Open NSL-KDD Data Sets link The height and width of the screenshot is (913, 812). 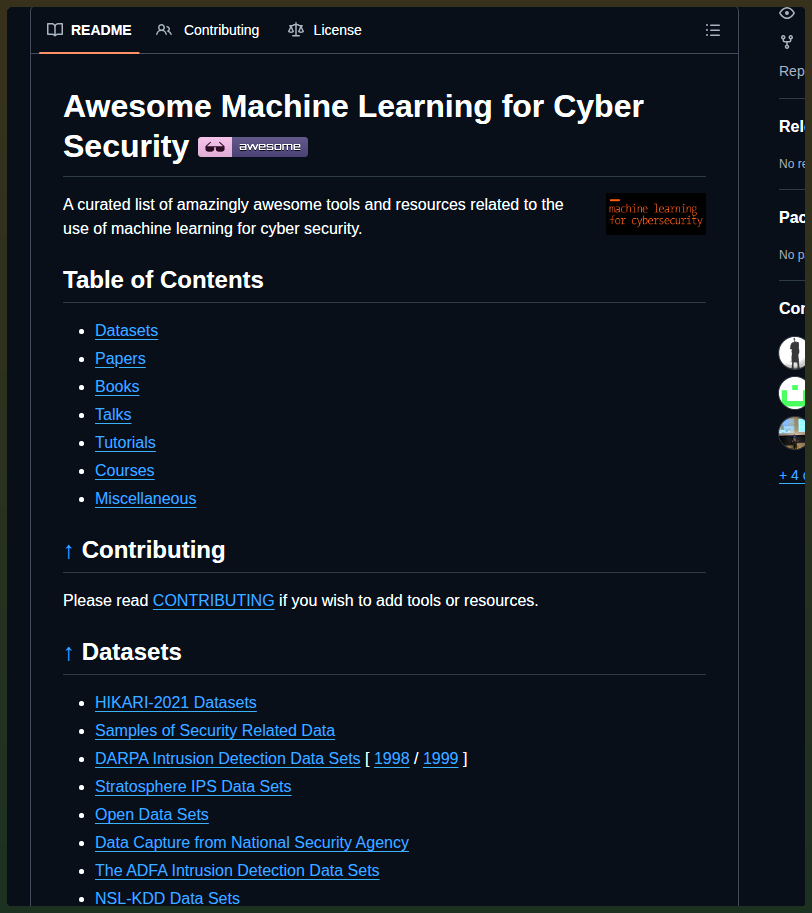click(168, 898)
